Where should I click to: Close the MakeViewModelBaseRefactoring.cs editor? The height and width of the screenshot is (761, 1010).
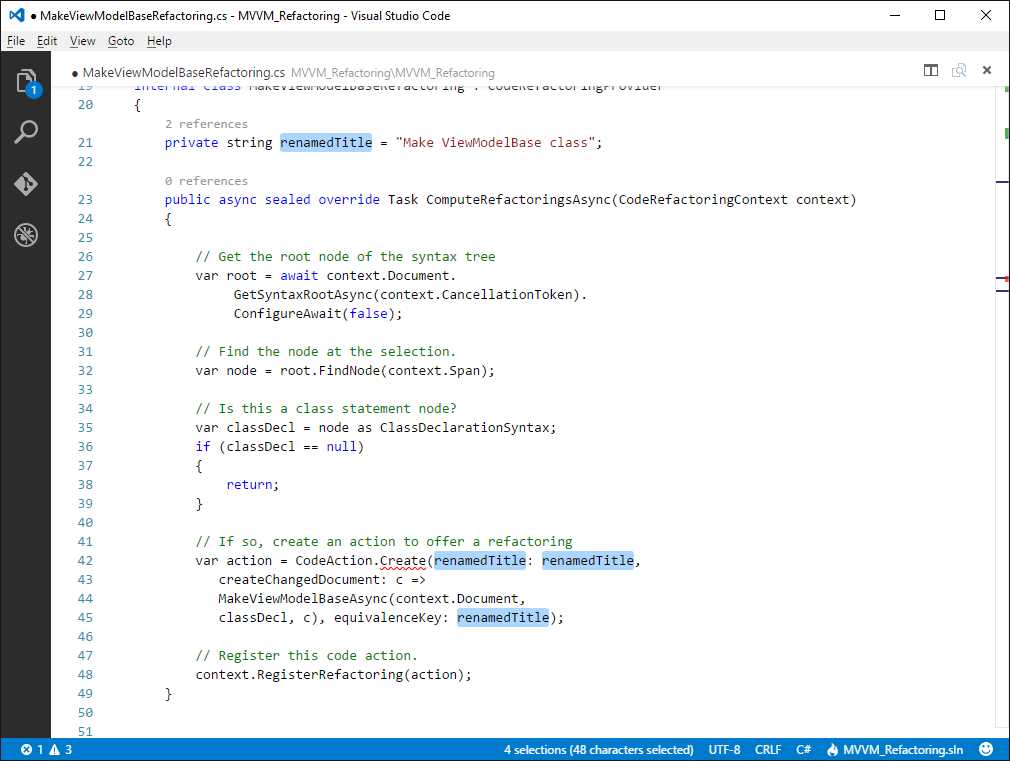[987, 70]
